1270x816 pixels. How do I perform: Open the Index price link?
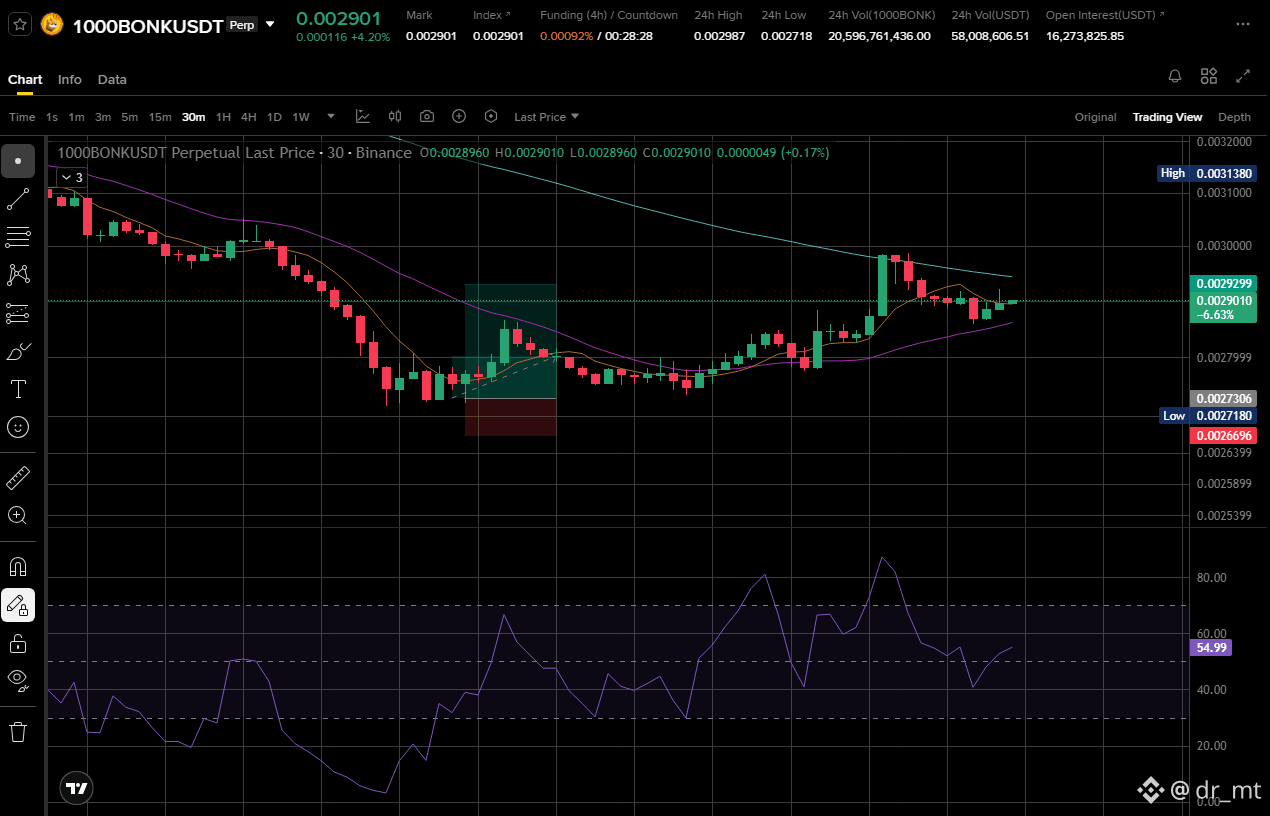pos(492,15)
